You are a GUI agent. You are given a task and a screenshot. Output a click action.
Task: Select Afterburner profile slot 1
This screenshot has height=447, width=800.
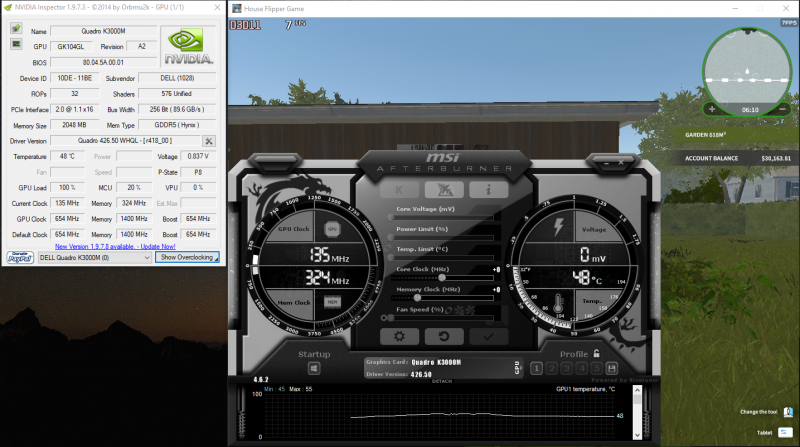pyautogui.click(x=536, y=368)
